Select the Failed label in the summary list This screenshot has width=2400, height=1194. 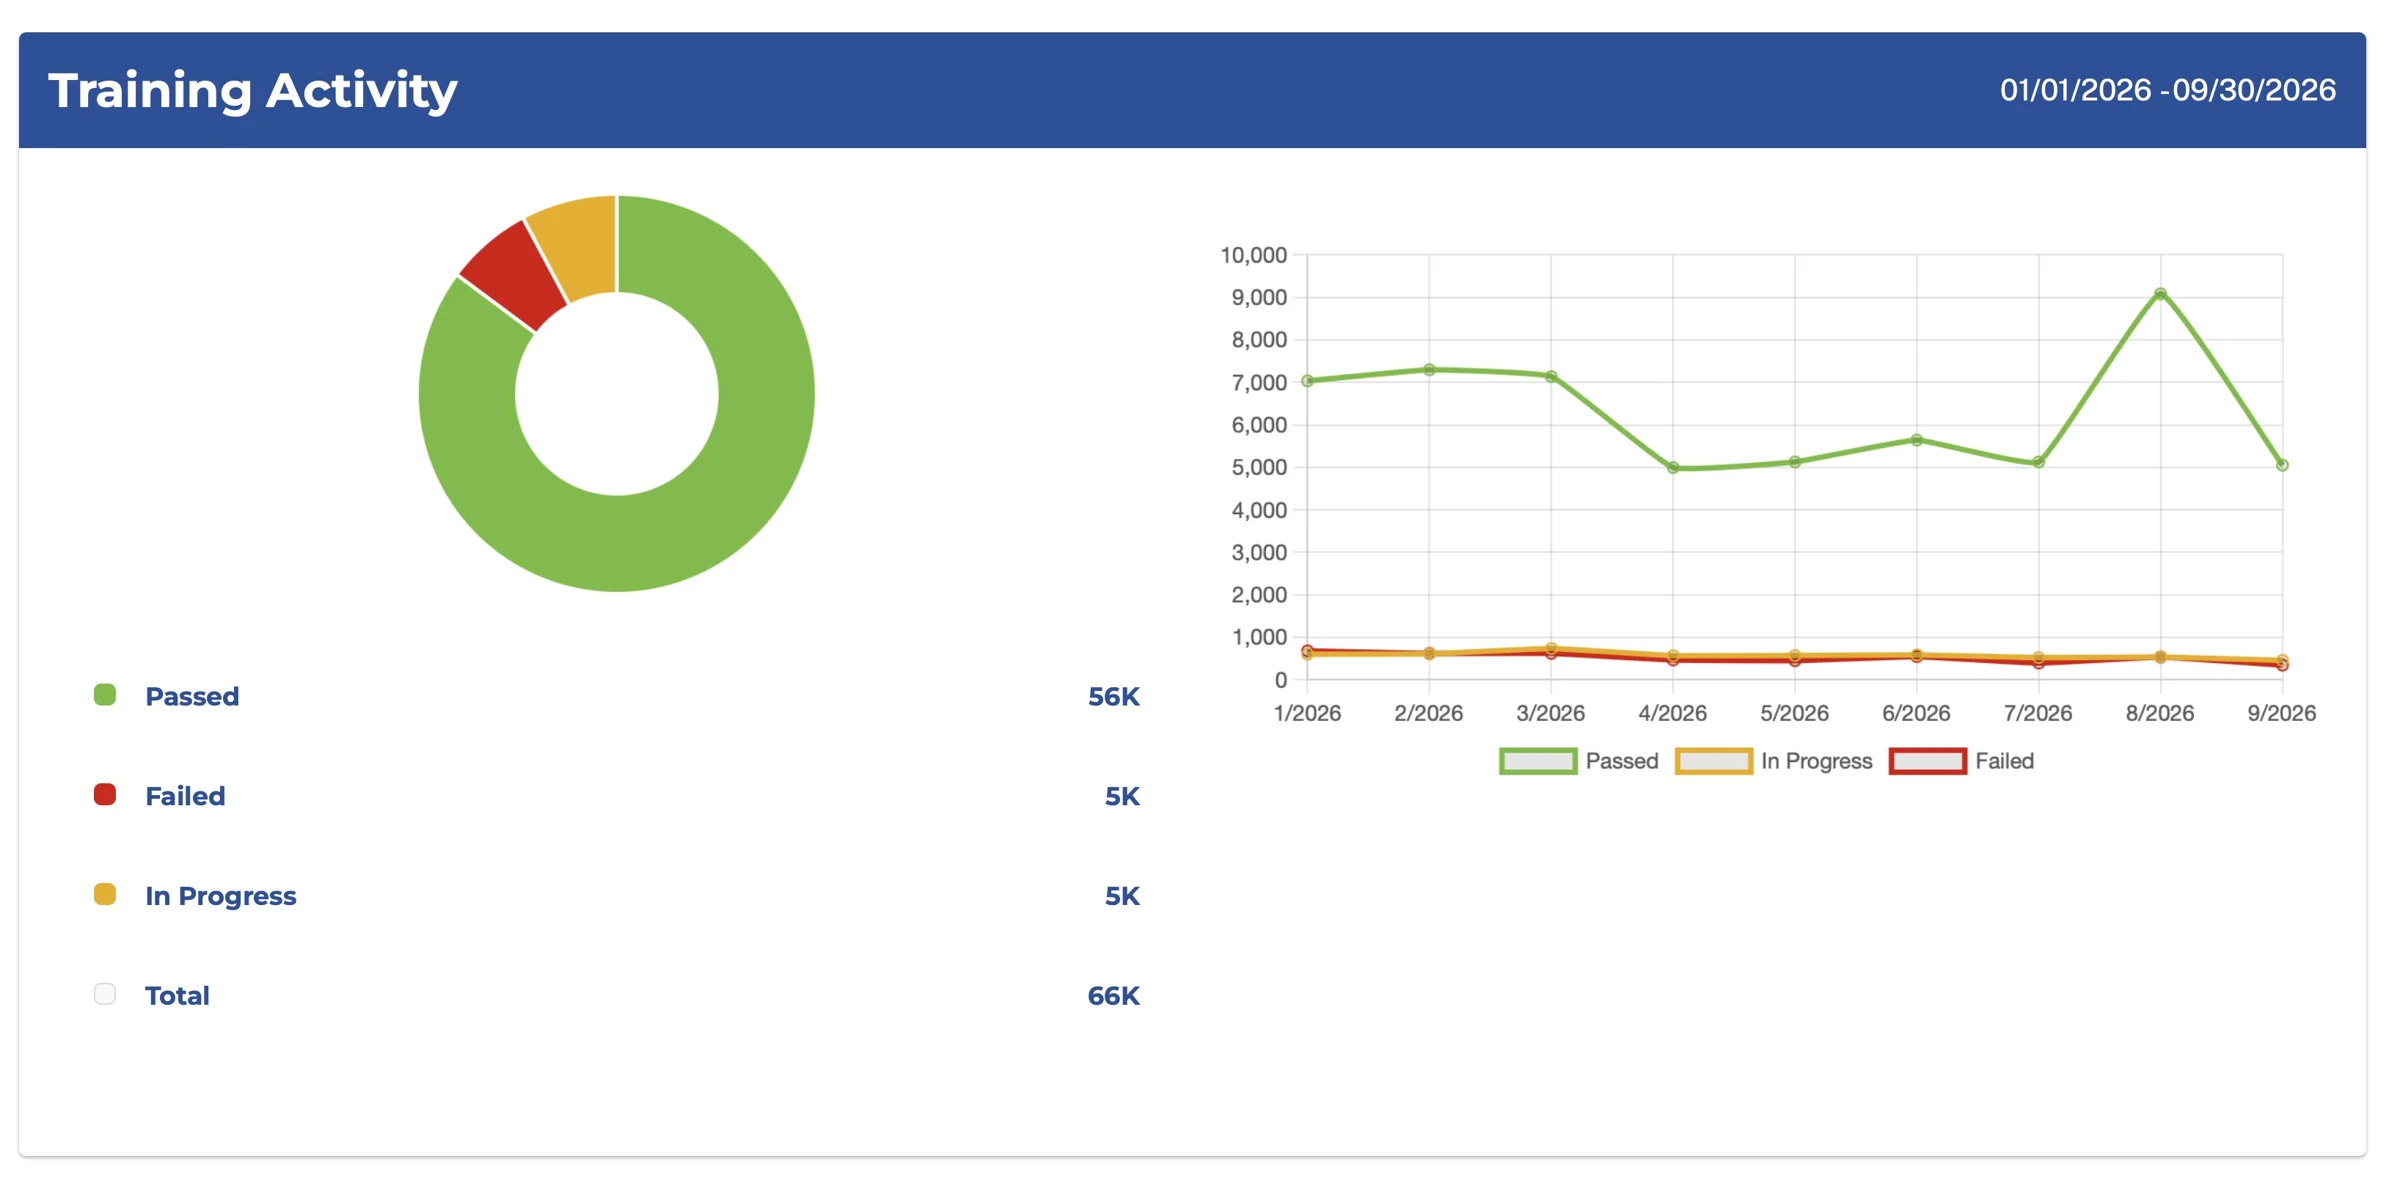(x=185, y=796)
